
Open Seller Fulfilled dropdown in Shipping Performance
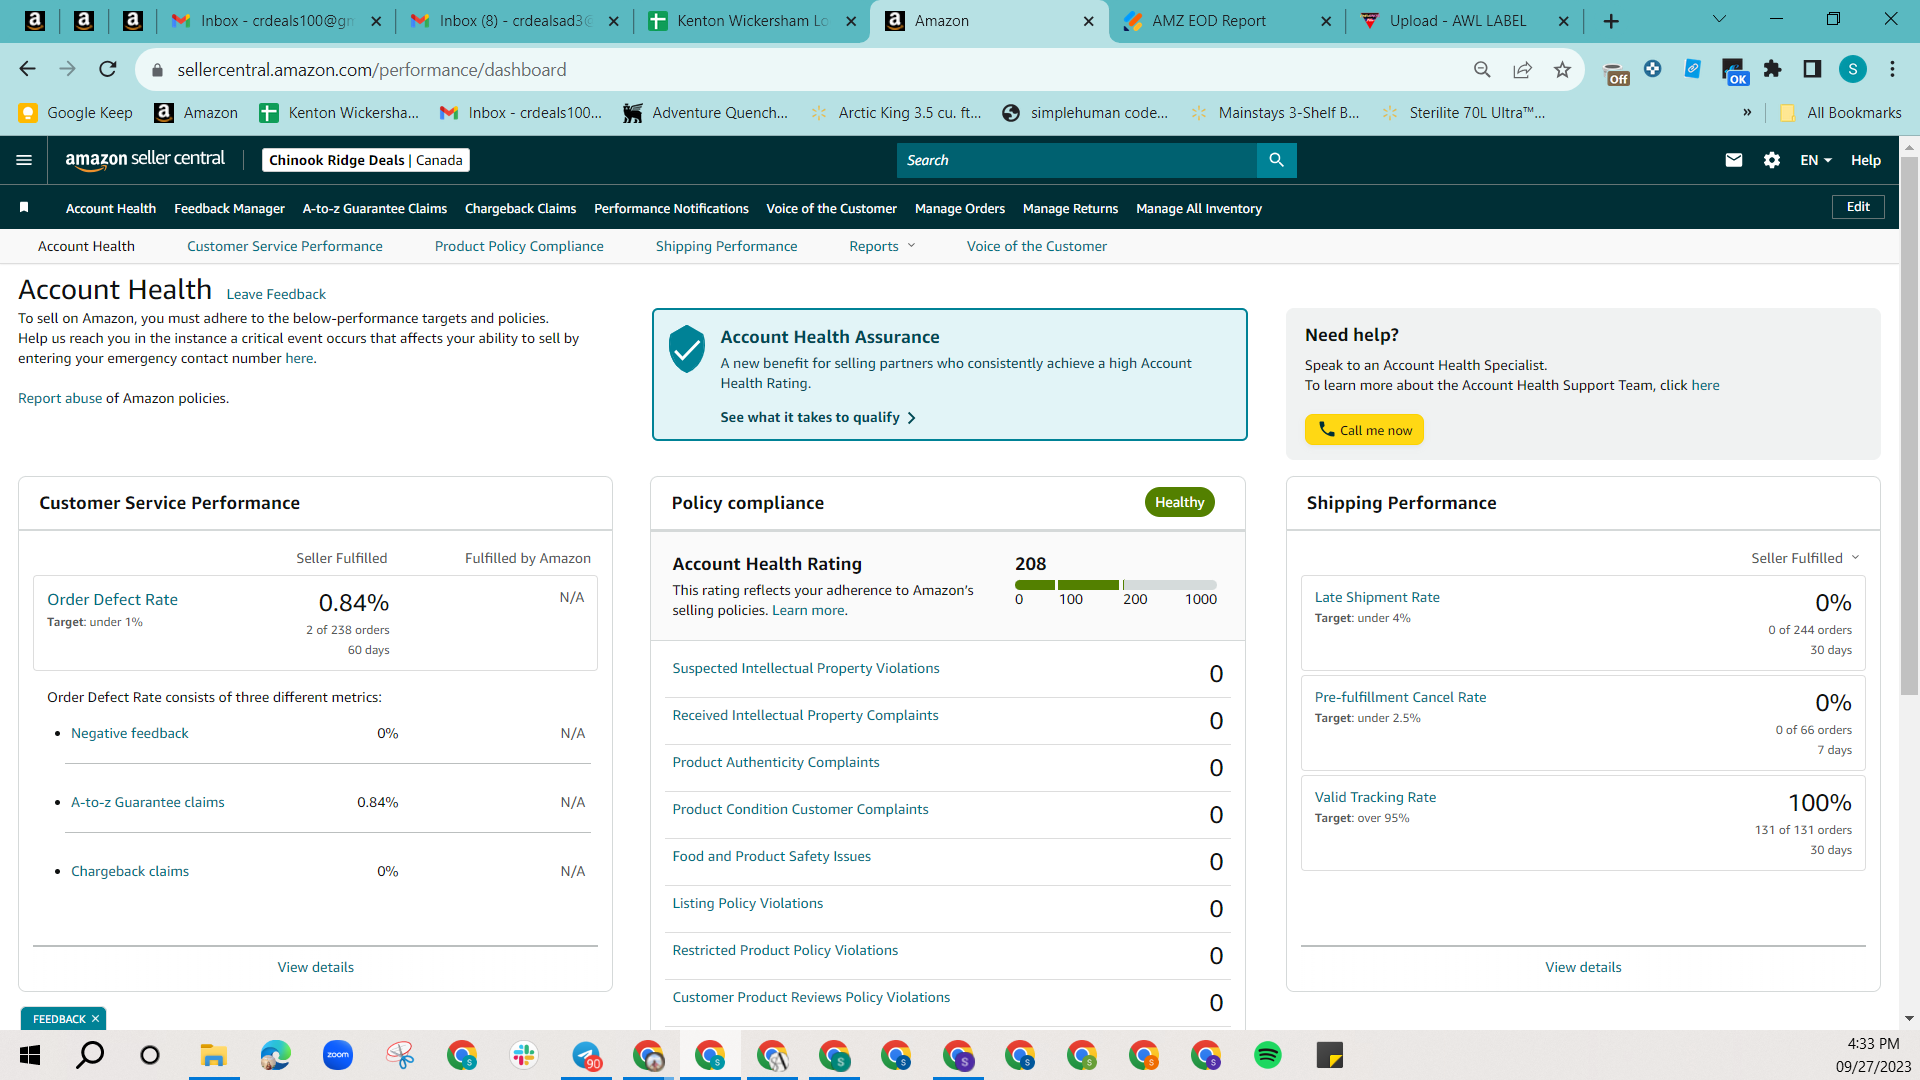(x=1805, y=558)
